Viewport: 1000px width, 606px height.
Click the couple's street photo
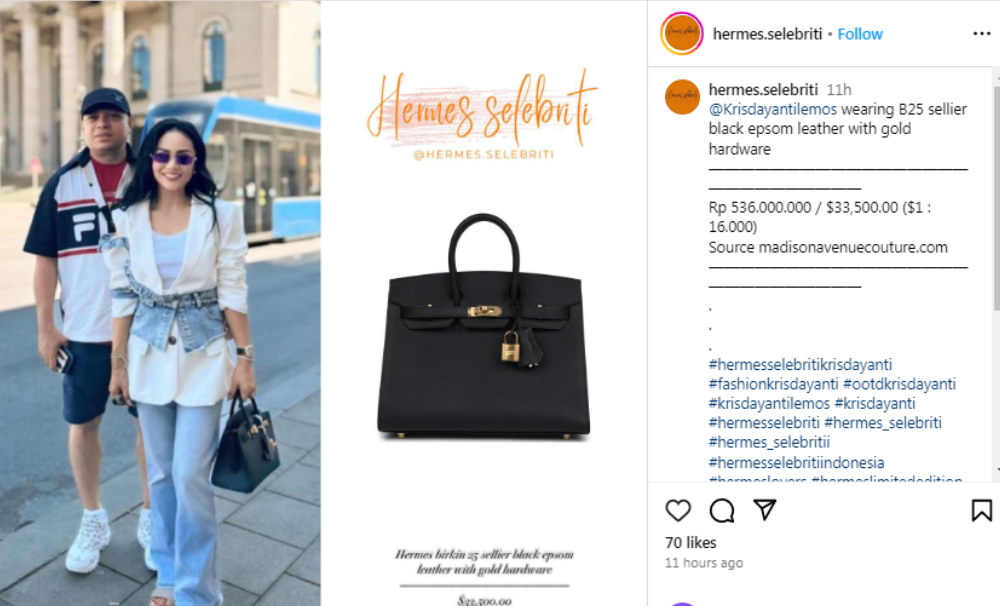click(160, 303)
